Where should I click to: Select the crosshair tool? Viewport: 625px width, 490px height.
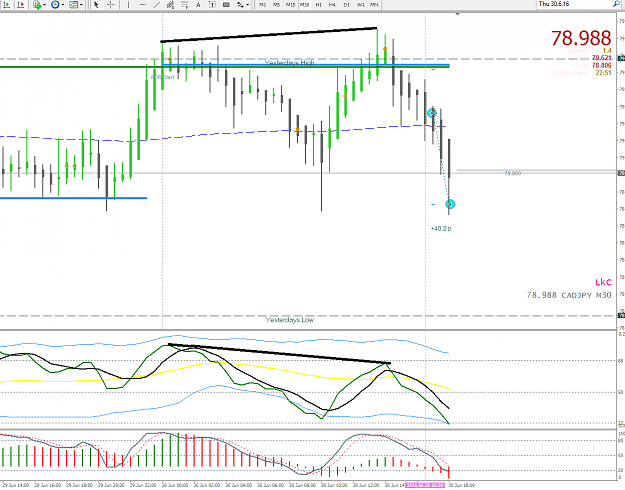(110, 4)
